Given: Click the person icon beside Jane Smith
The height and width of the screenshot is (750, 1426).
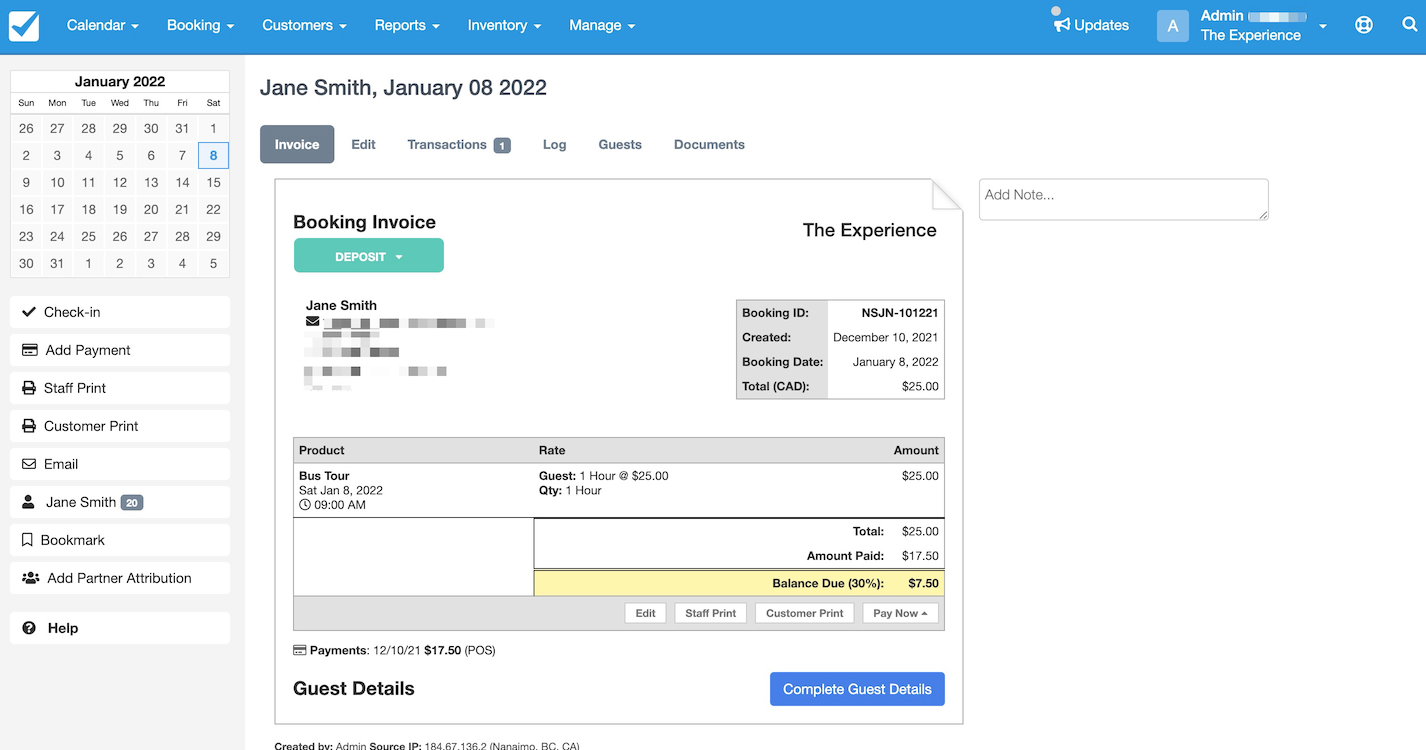Looking at the screenshot, I should 29,502.
